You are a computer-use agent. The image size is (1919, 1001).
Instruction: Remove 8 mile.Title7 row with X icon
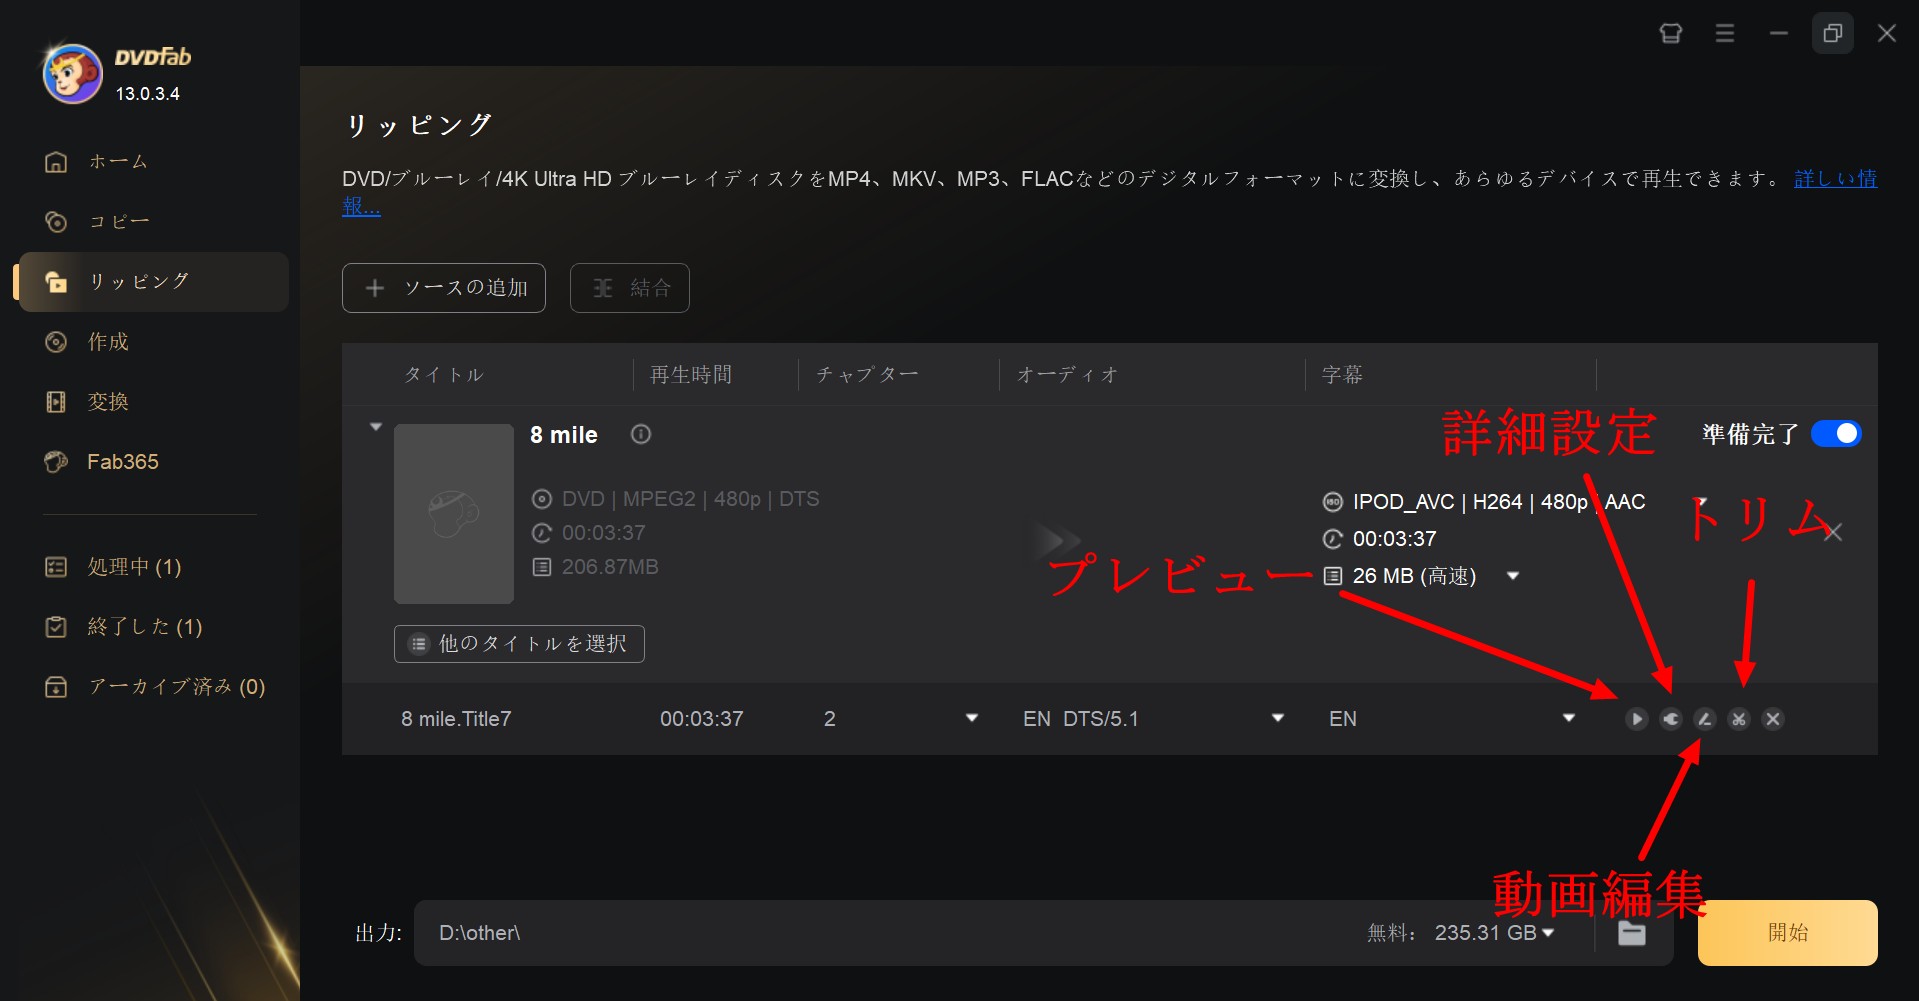click(x=1773, y=719)
